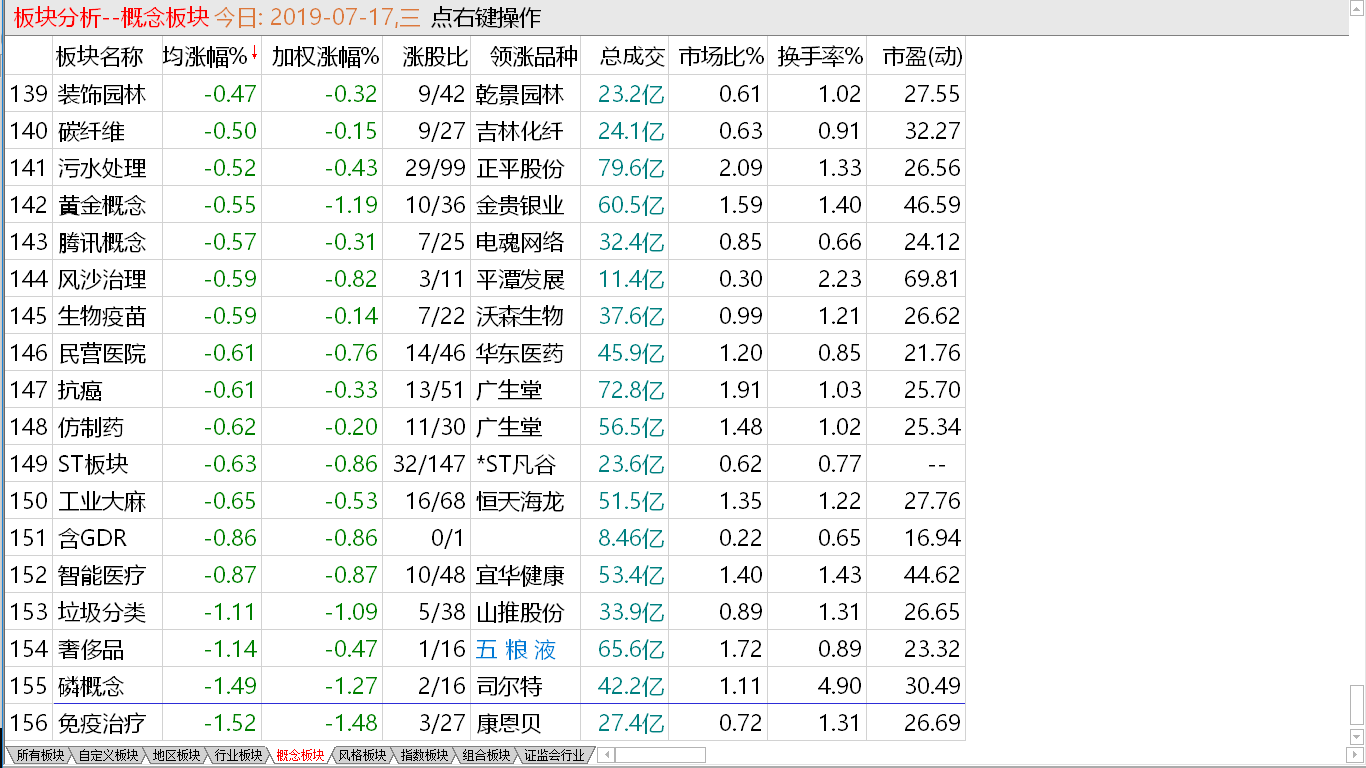Click the vertical scrollbar thumb

click(1357, 706)
